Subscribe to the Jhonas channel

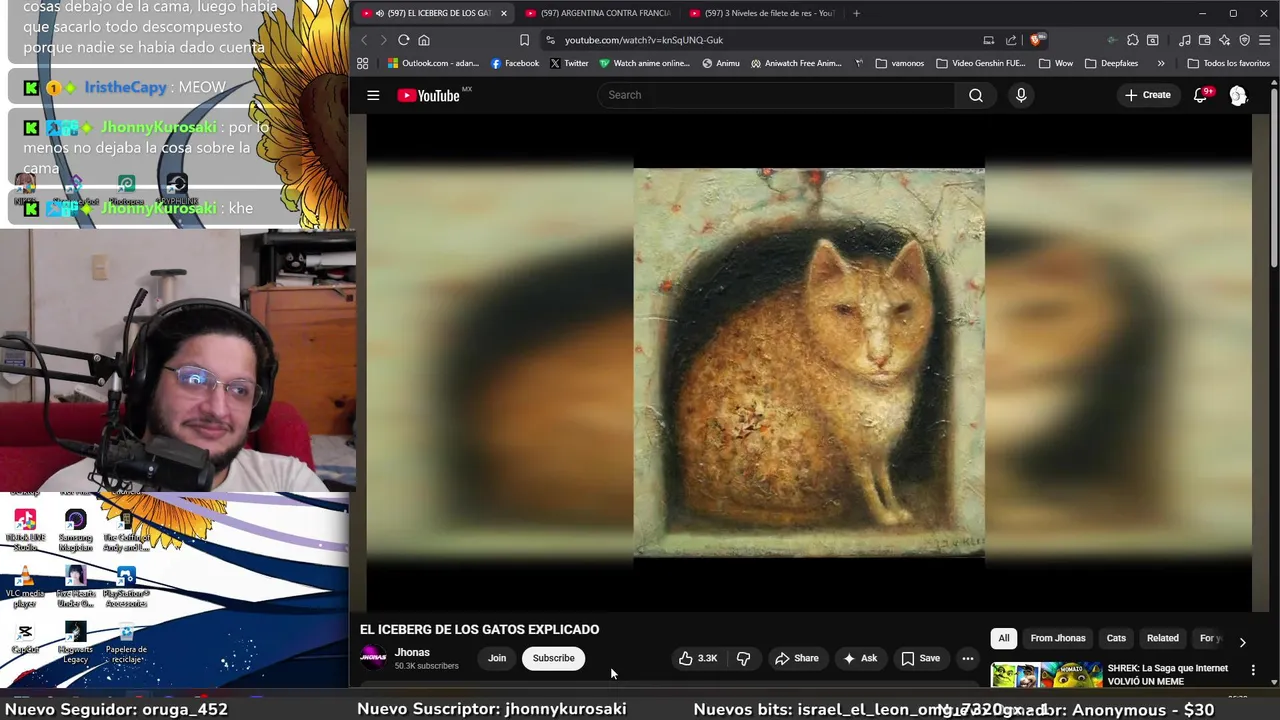pos(553,658)
